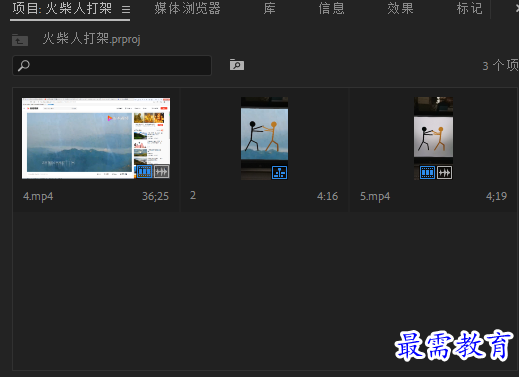Click the 5.mp4 file name label
Image resolution: width=519 pixels, height=377 pixels.
tap(375, 196)
